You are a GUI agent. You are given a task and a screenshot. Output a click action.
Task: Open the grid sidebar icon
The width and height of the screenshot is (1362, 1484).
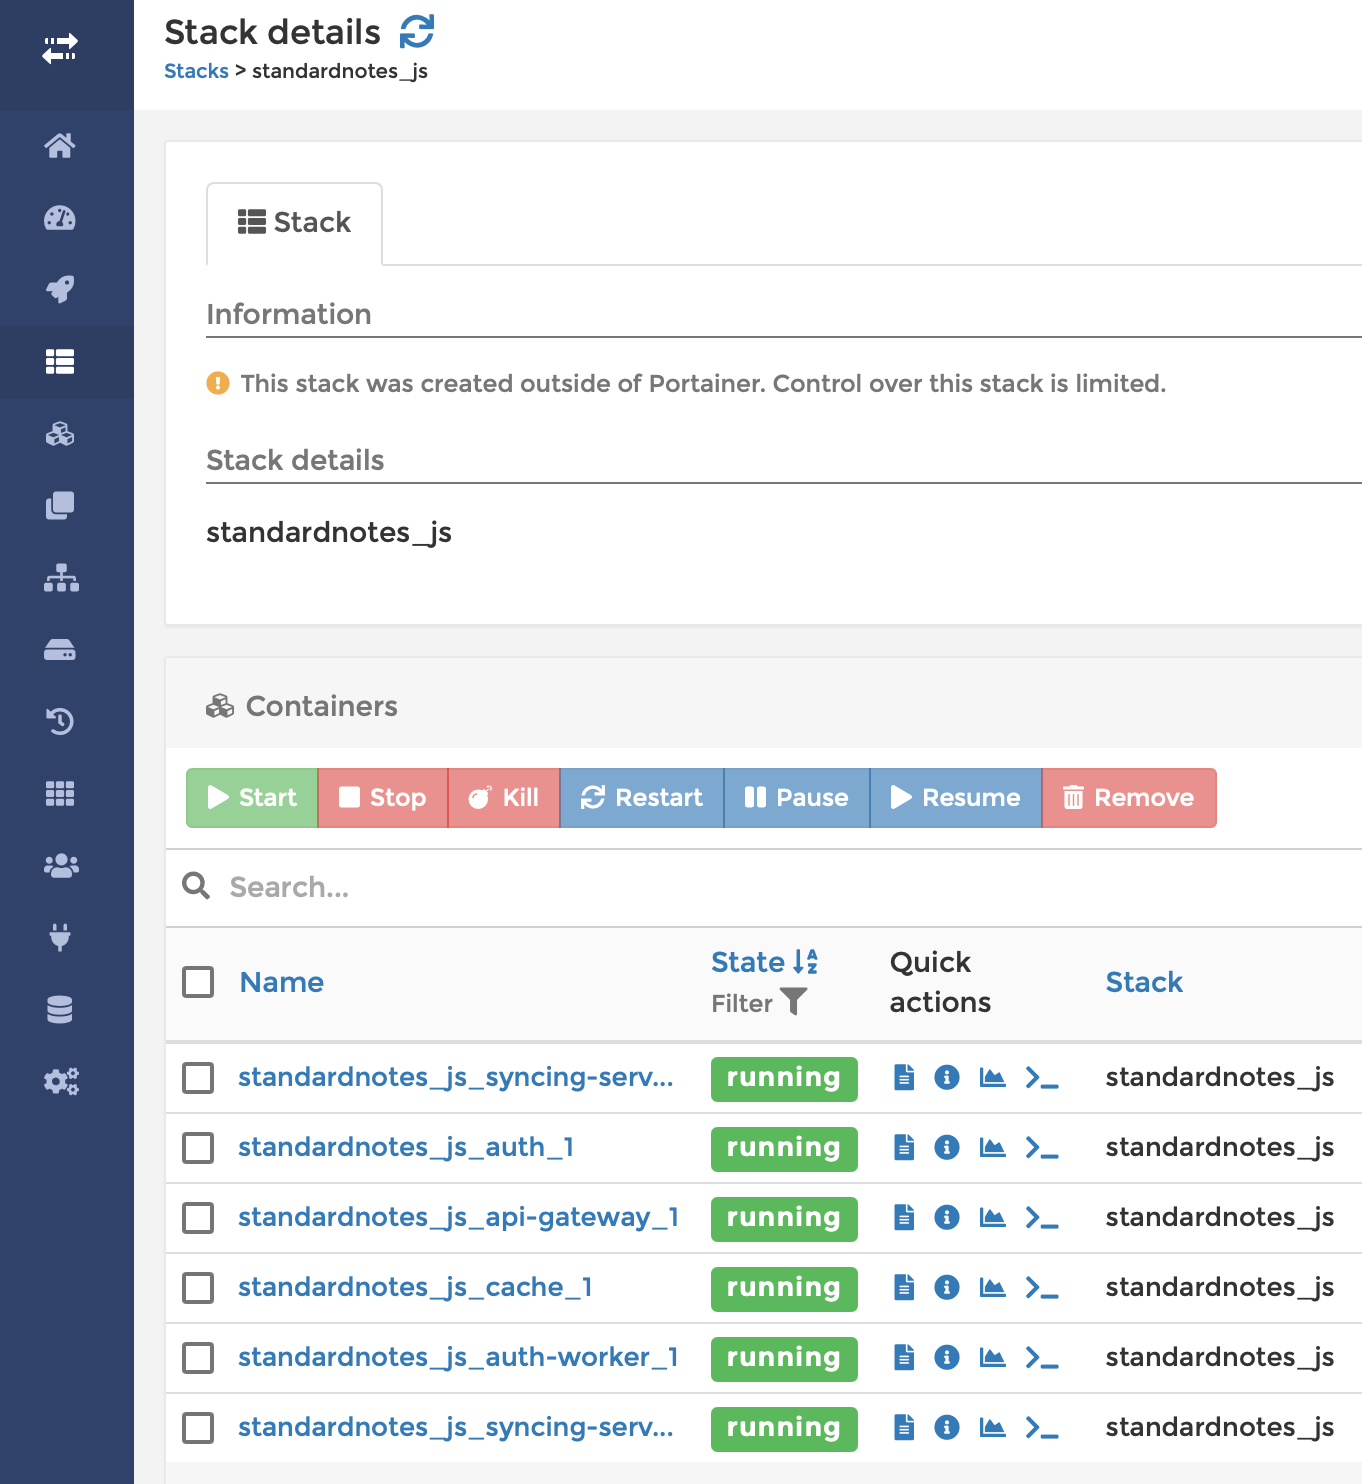coord(60,794)
